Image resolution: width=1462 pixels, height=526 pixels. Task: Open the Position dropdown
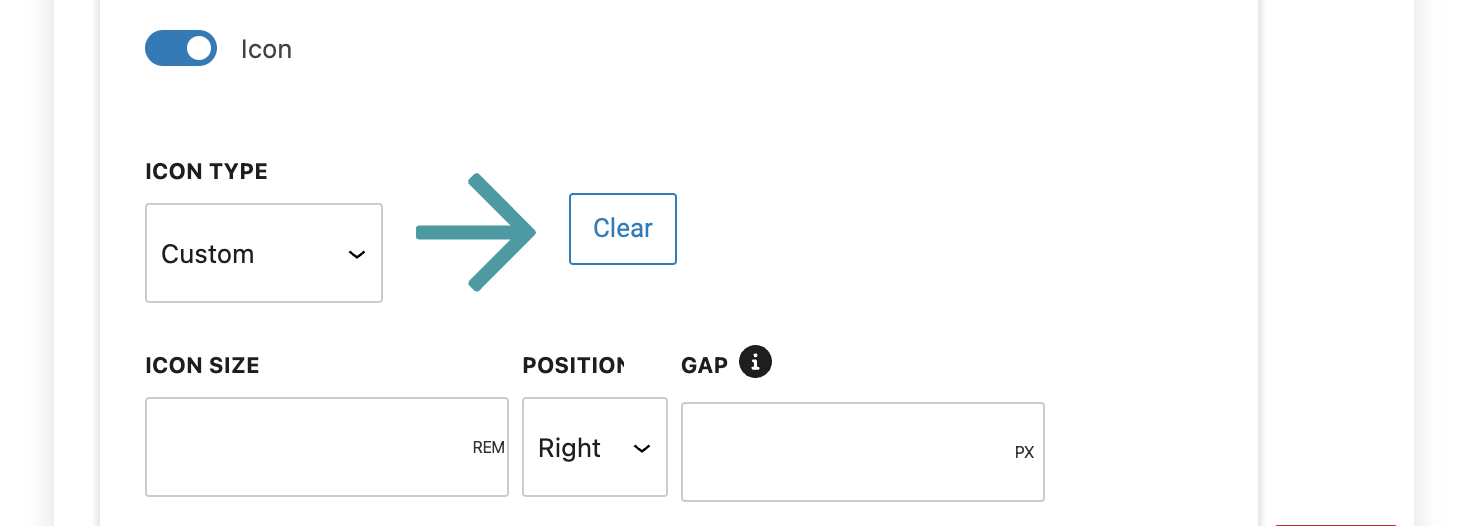pos(594,447)
